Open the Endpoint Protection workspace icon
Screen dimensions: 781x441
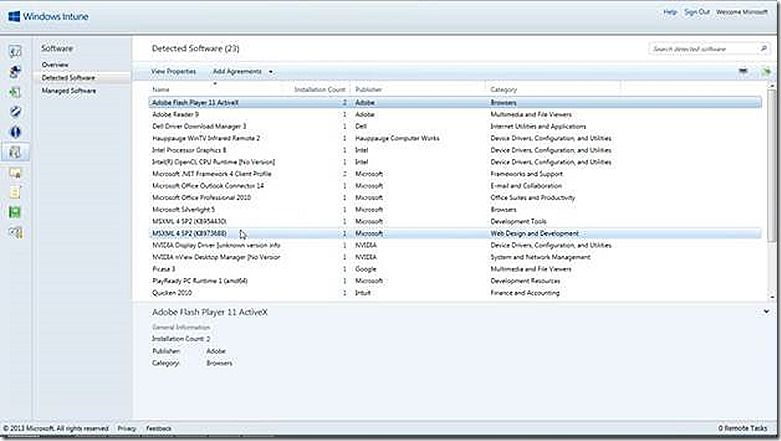[x=15, y=112]
